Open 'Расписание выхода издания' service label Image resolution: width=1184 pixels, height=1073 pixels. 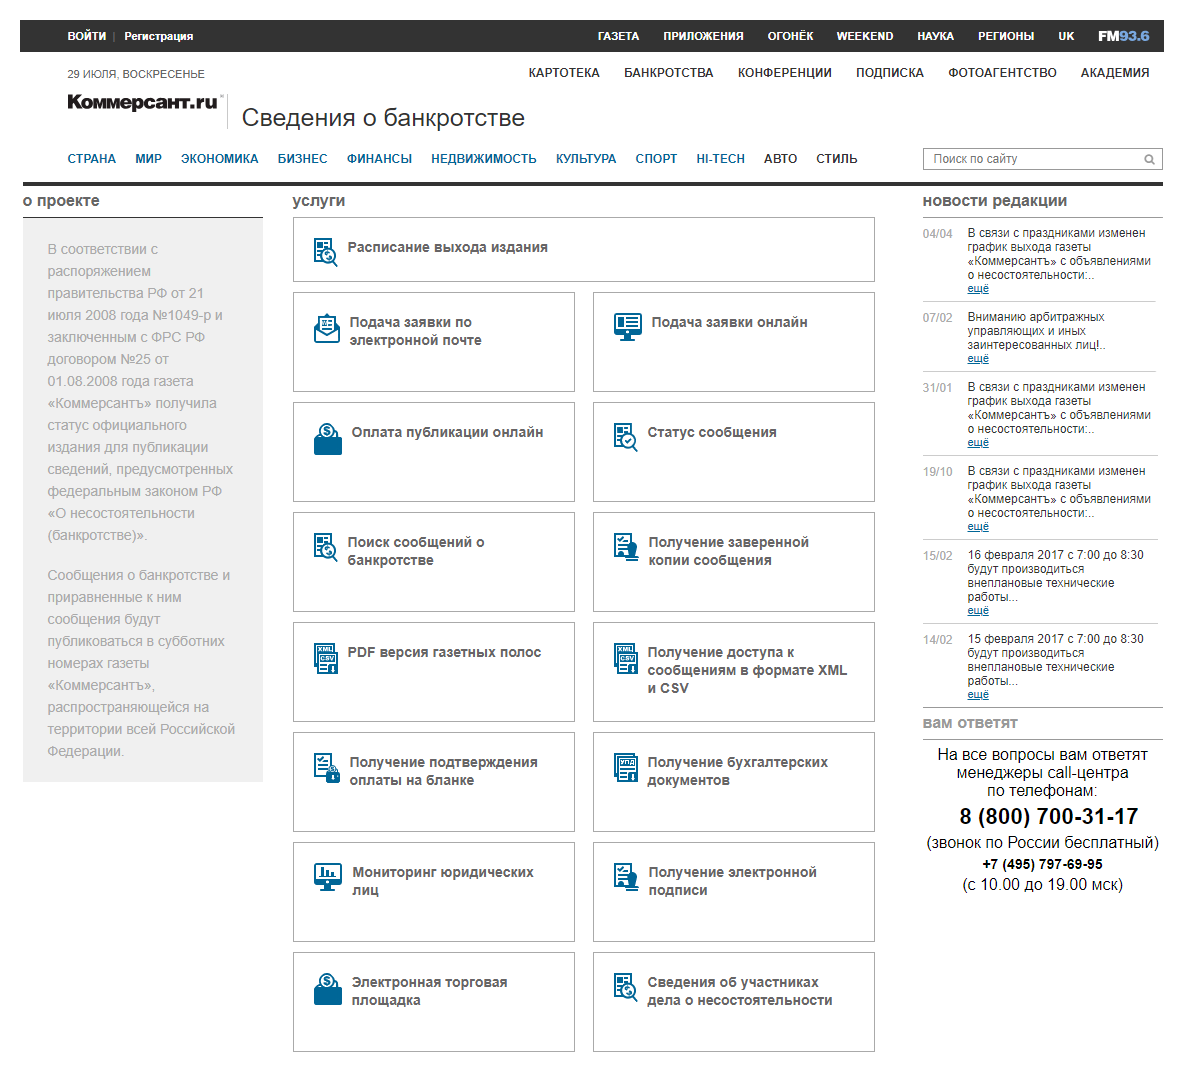pos(448,248)
